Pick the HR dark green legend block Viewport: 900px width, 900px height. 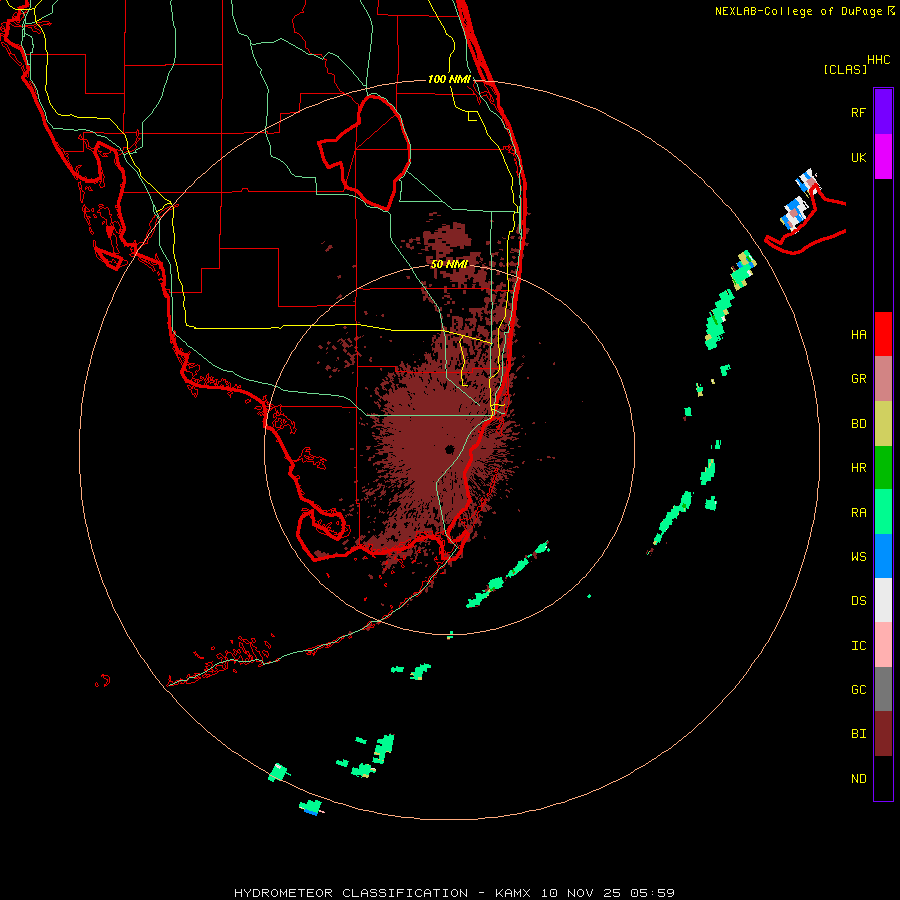coord(883,467)
